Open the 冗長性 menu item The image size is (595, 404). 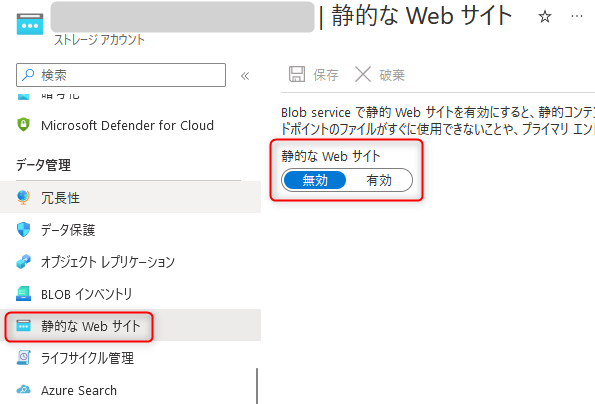tap(131, 197)
